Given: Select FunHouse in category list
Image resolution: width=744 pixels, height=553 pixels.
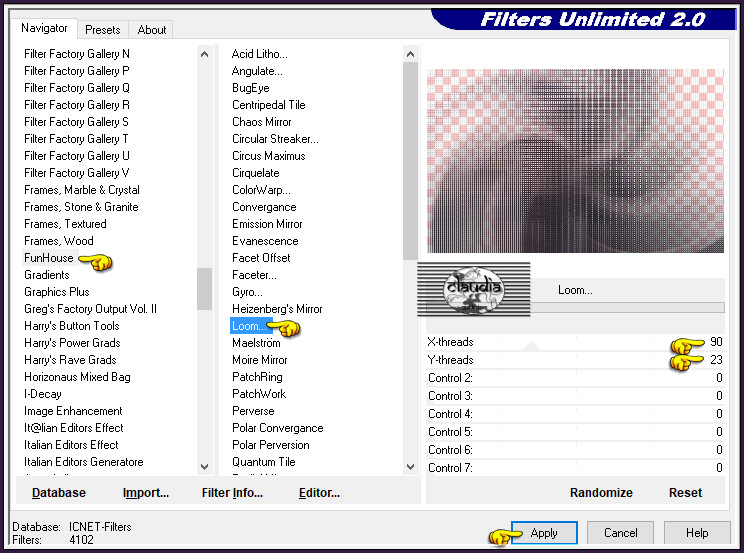Looking at the screenshot, I should 49,258.
